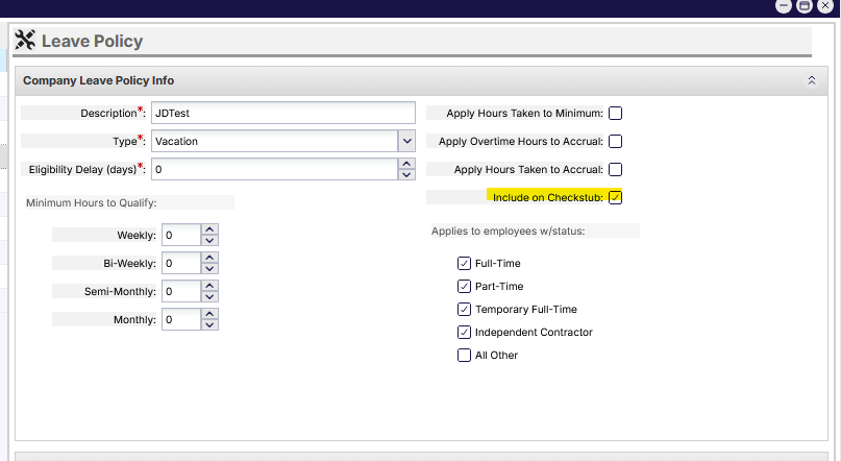Uncheck the Temporary Full-Time checkbox
This screenshot has width=841, height=461.
464,309
